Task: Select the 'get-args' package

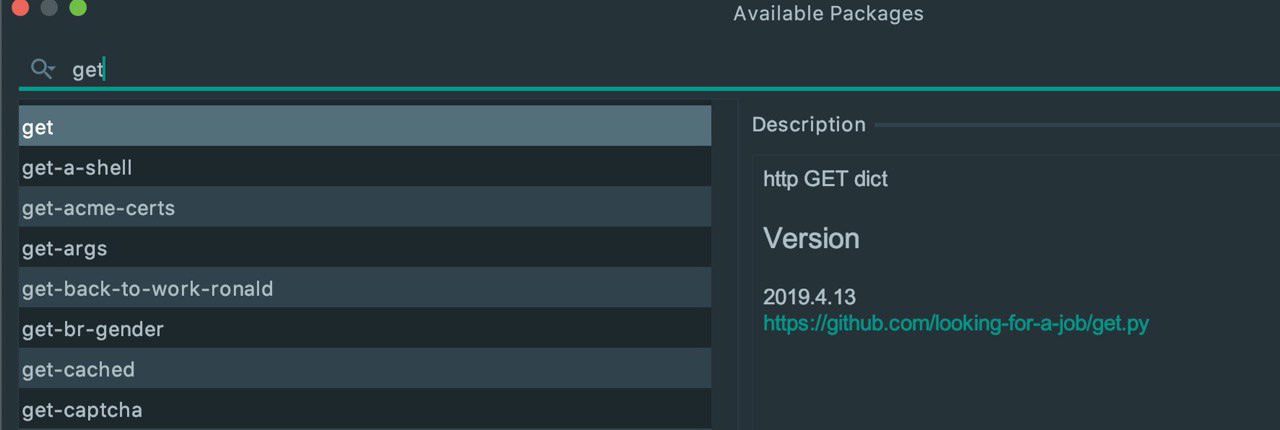Action: coord(365,248)
